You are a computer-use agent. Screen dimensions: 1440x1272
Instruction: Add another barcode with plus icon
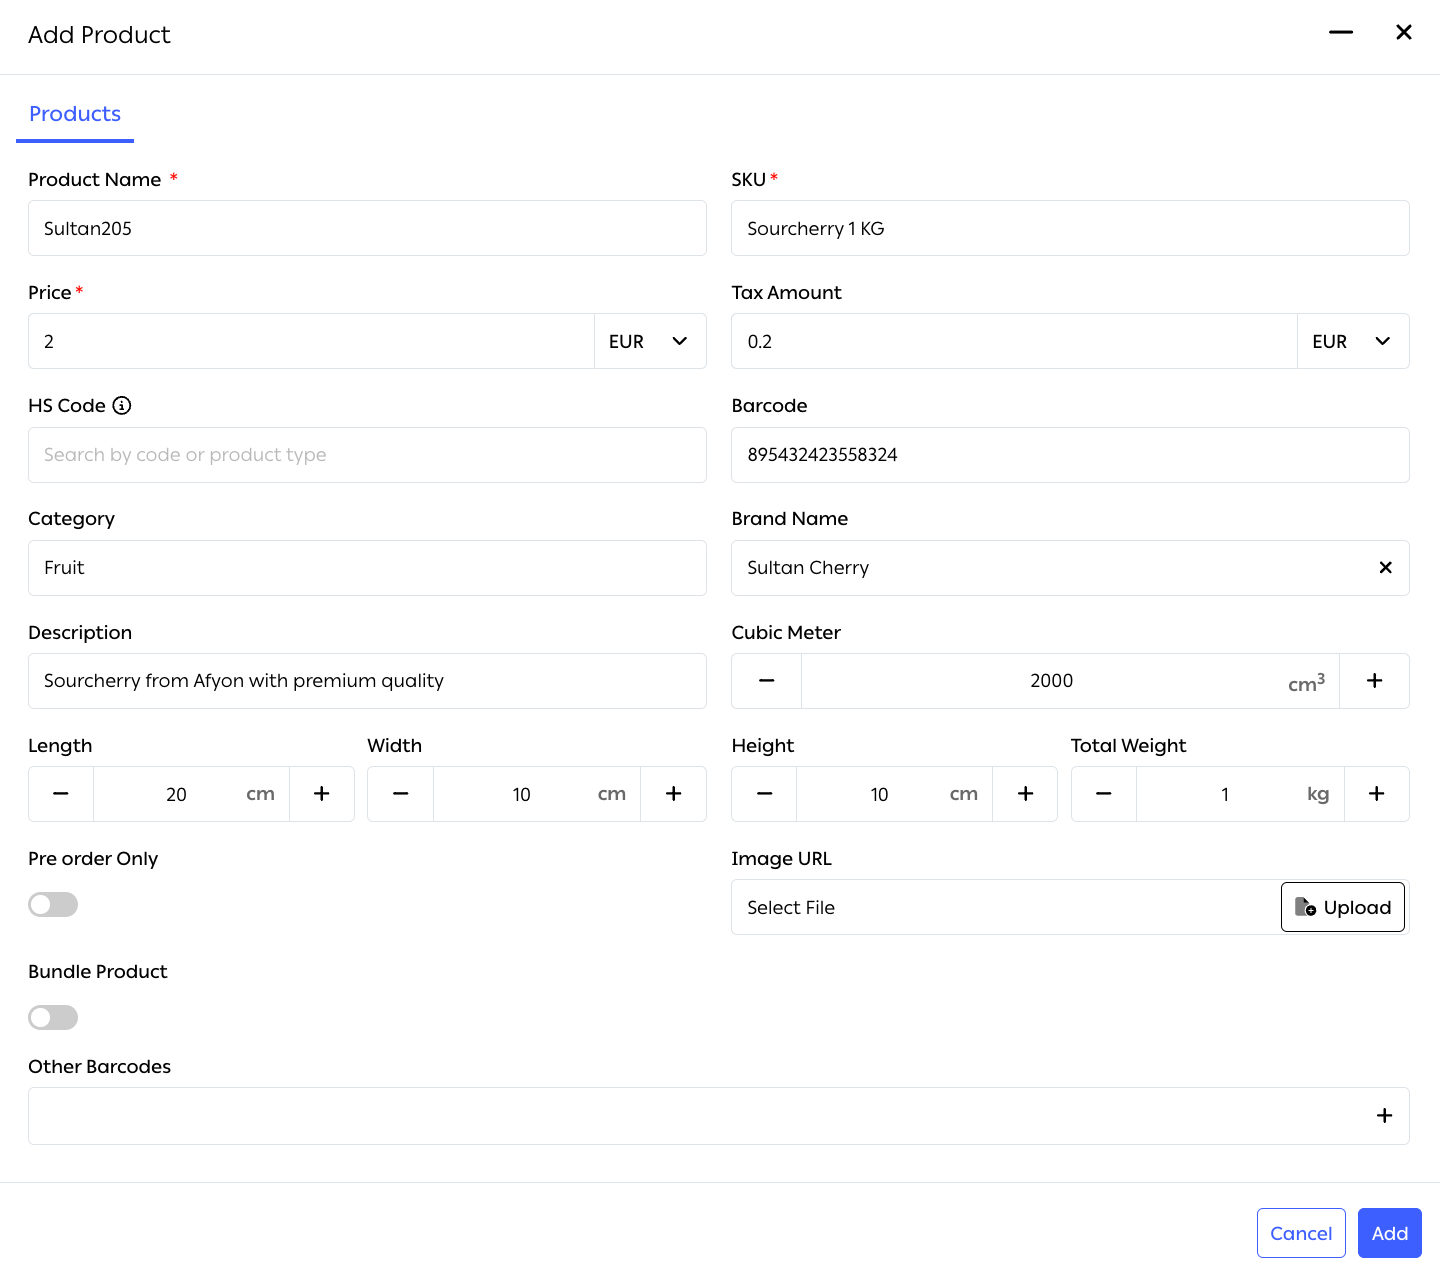[x=1384, y=1116]
